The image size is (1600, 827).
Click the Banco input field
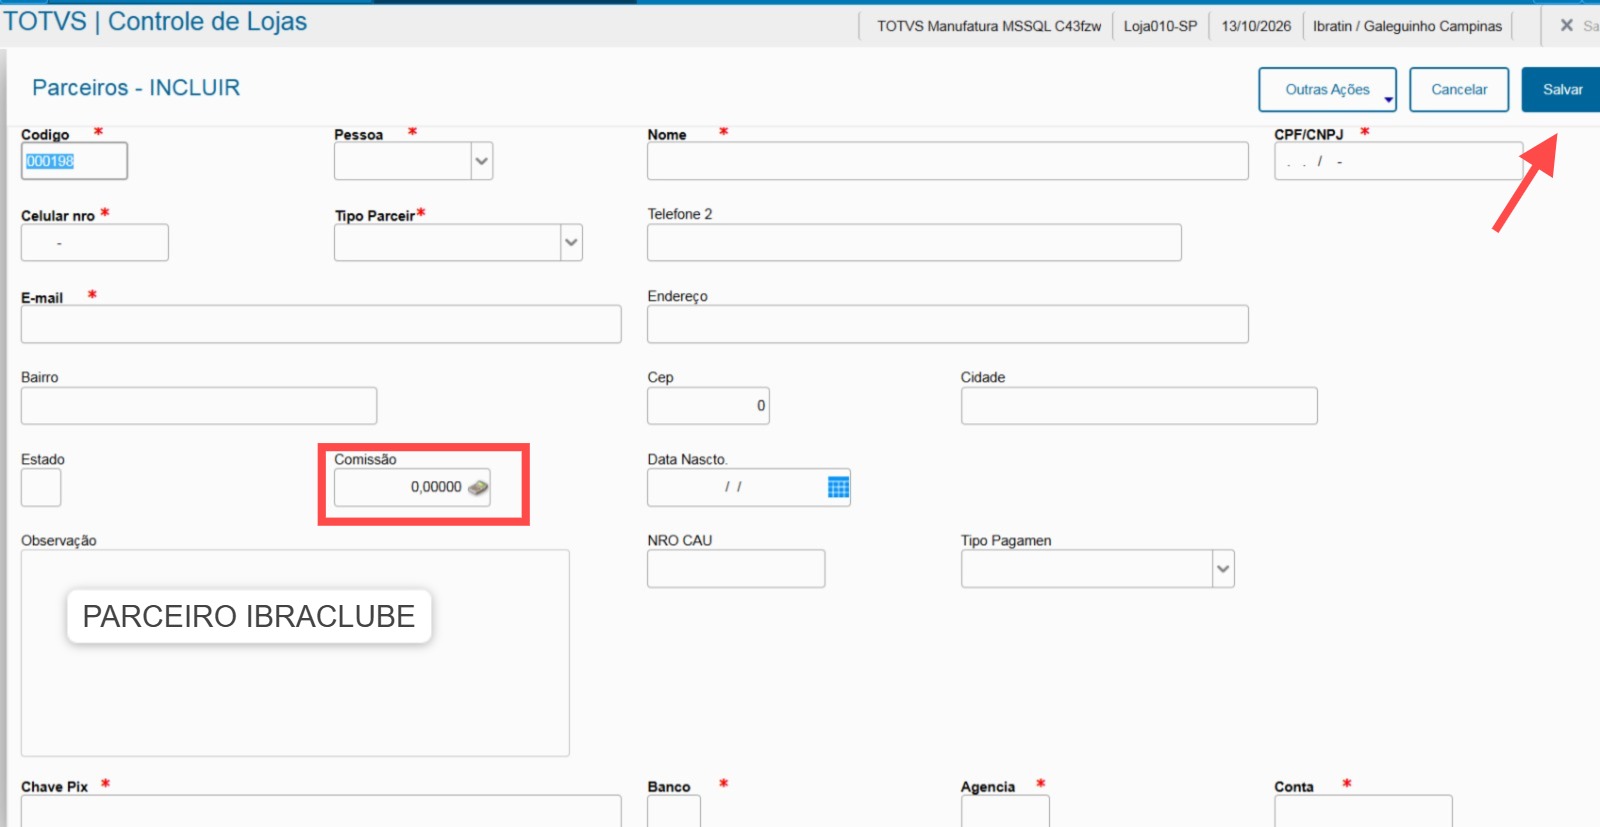tap(674, 812)
